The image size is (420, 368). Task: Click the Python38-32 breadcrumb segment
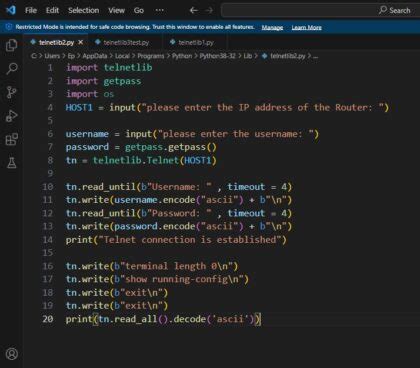(x=218, y=56)
